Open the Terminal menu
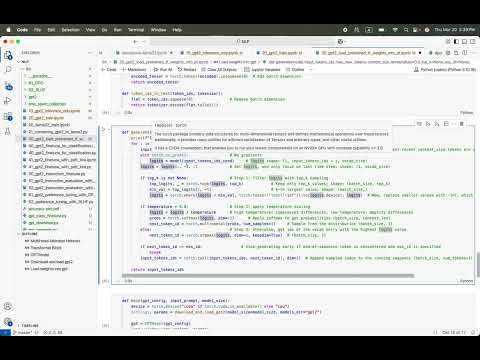This screenshot has width=480, height=360. click(x=136, y=30)
